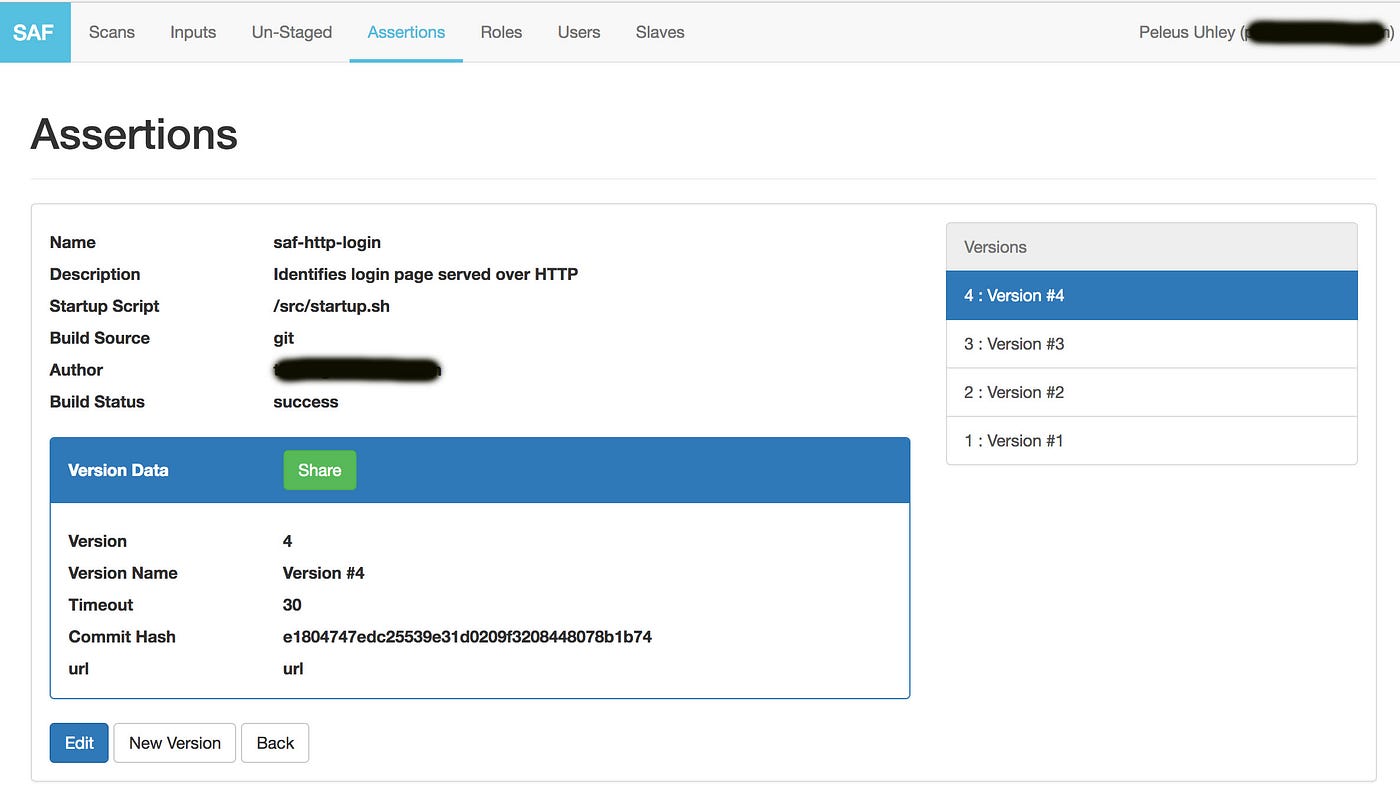
Task: Select the Assertions tab
Action: pos(406,31)
